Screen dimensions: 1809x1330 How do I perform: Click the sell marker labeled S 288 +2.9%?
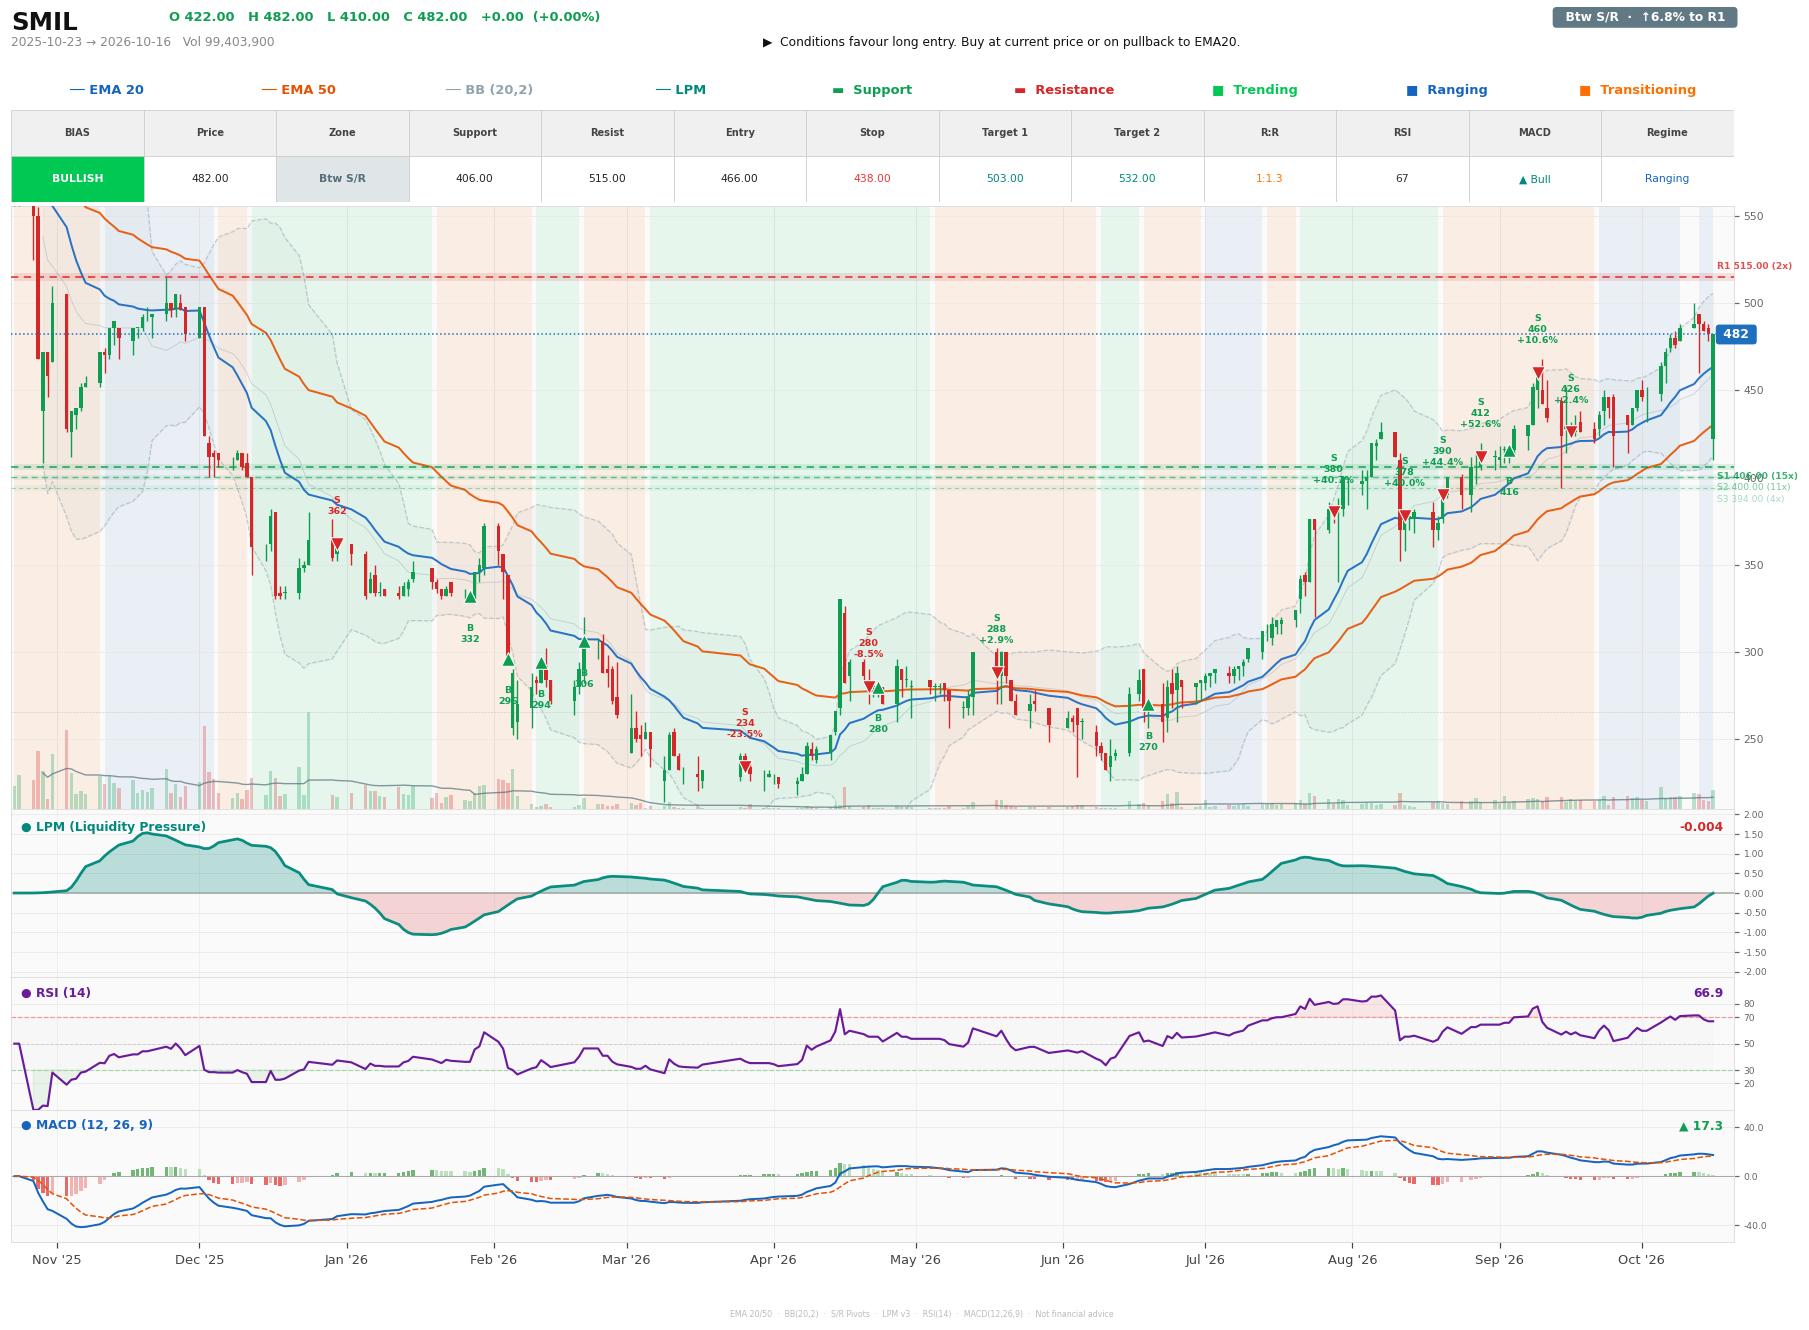point(997,673)
